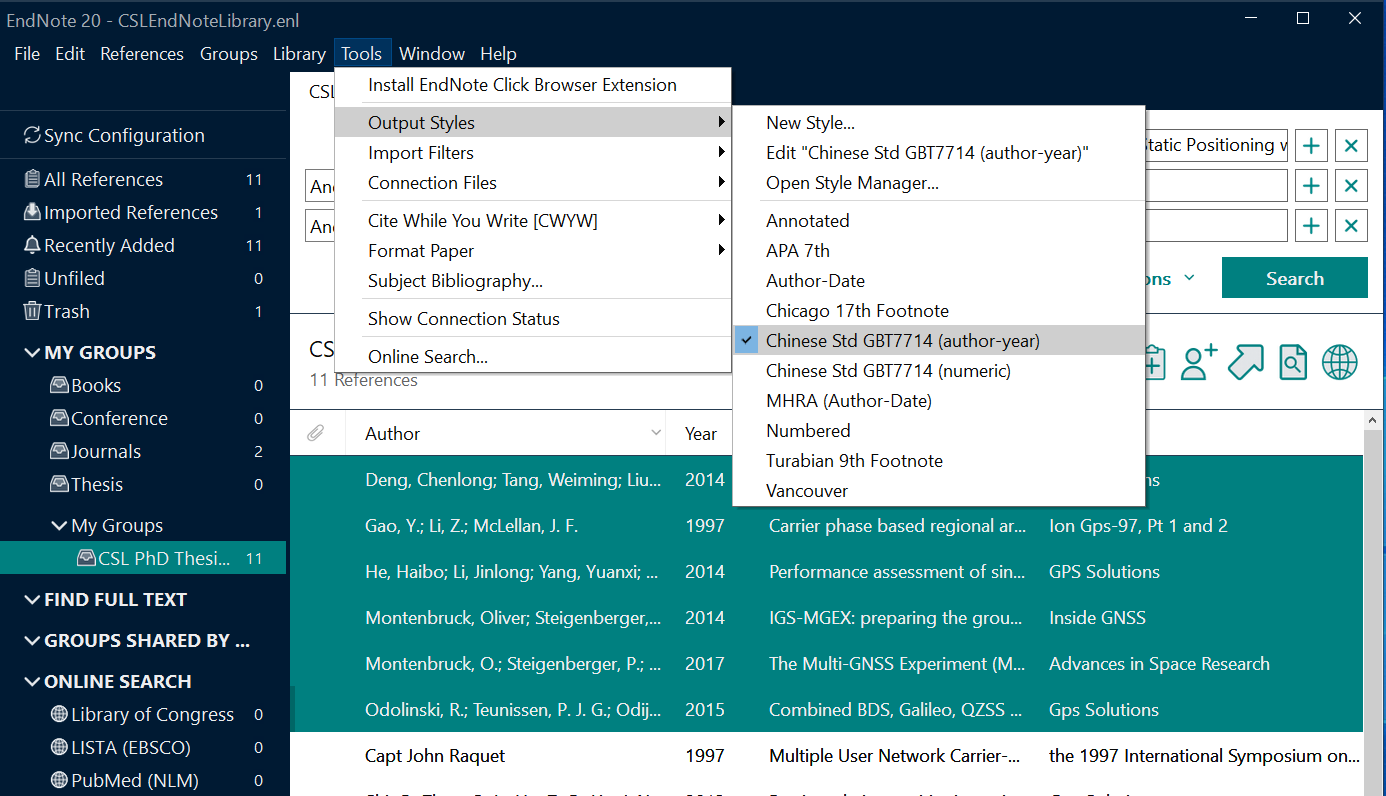Open Cite While You Write submenu

[533, 221]
